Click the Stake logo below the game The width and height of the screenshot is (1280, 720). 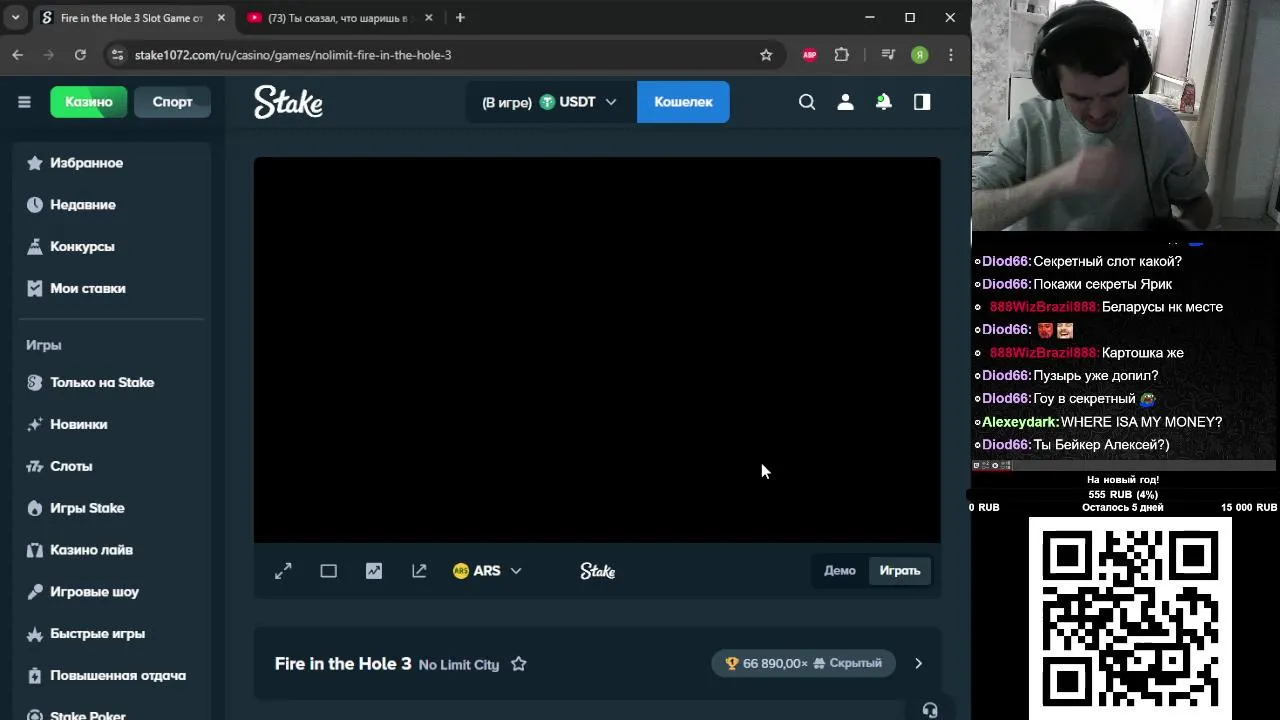(597, 571)
